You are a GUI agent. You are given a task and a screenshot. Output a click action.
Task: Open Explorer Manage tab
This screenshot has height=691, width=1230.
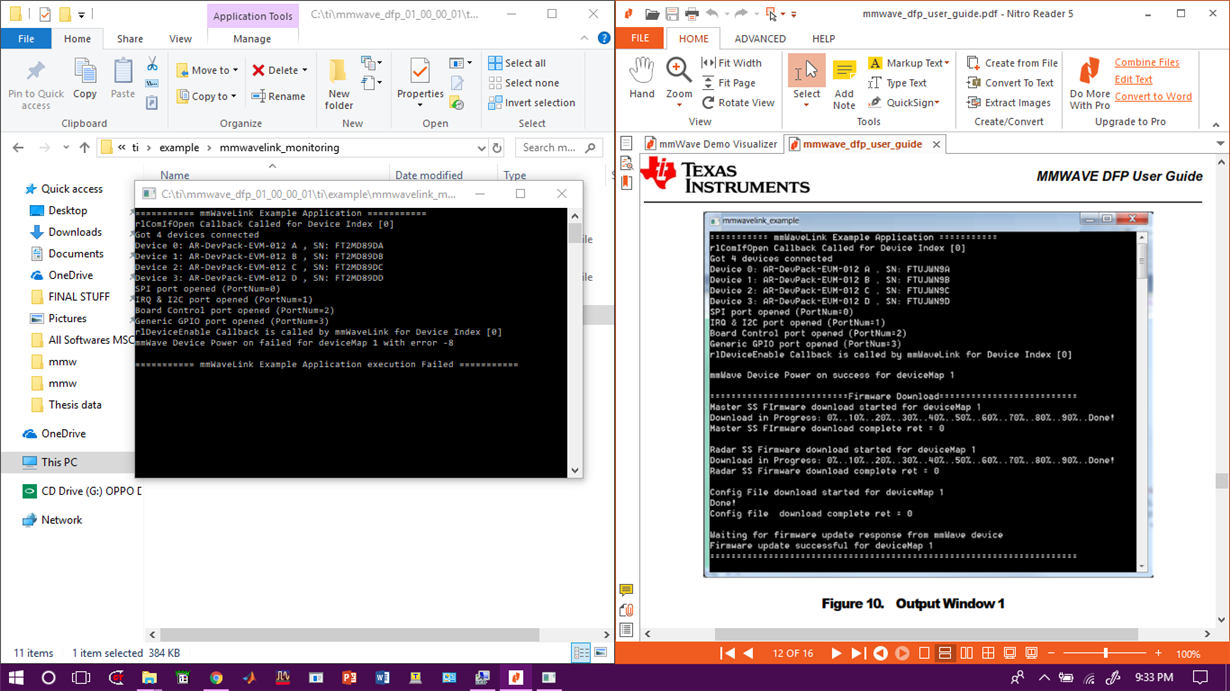[252, 39]
